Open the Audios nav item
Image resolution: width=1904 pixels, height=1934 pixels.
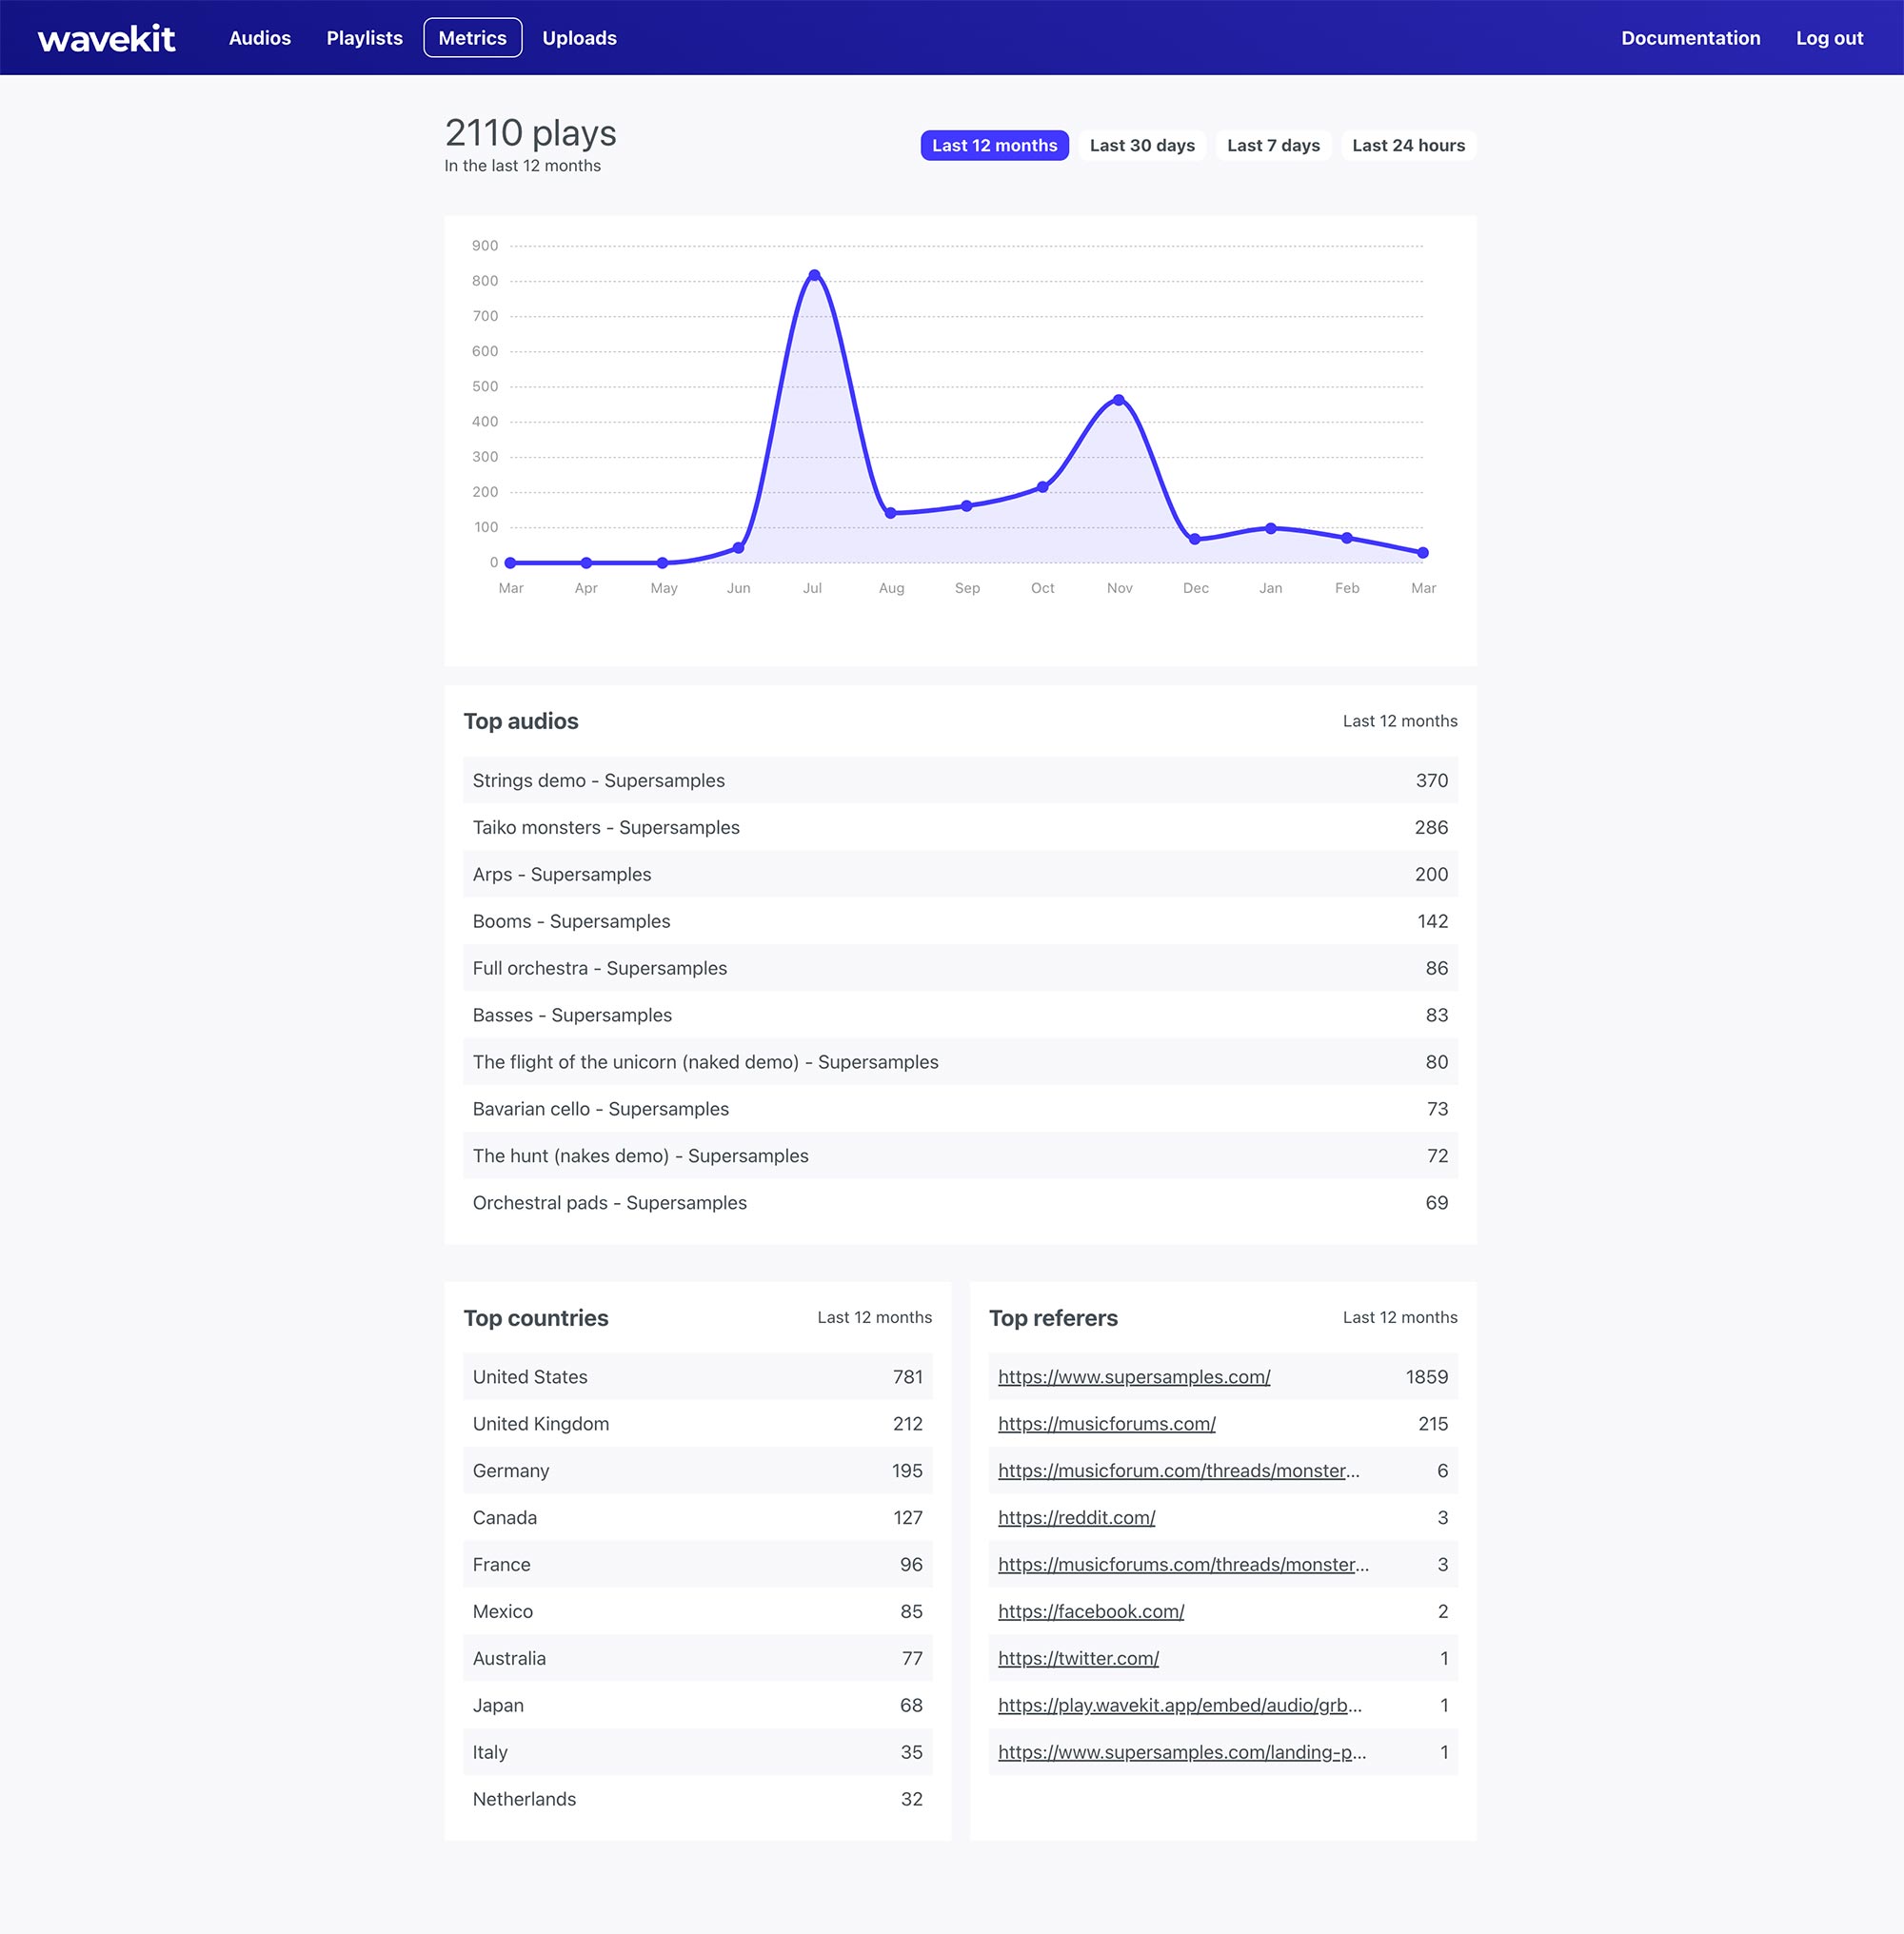[x=259, y=38]
